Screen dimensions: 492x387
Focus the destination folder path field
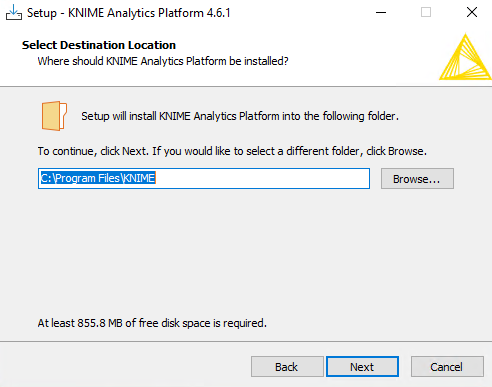click(204, 178)
